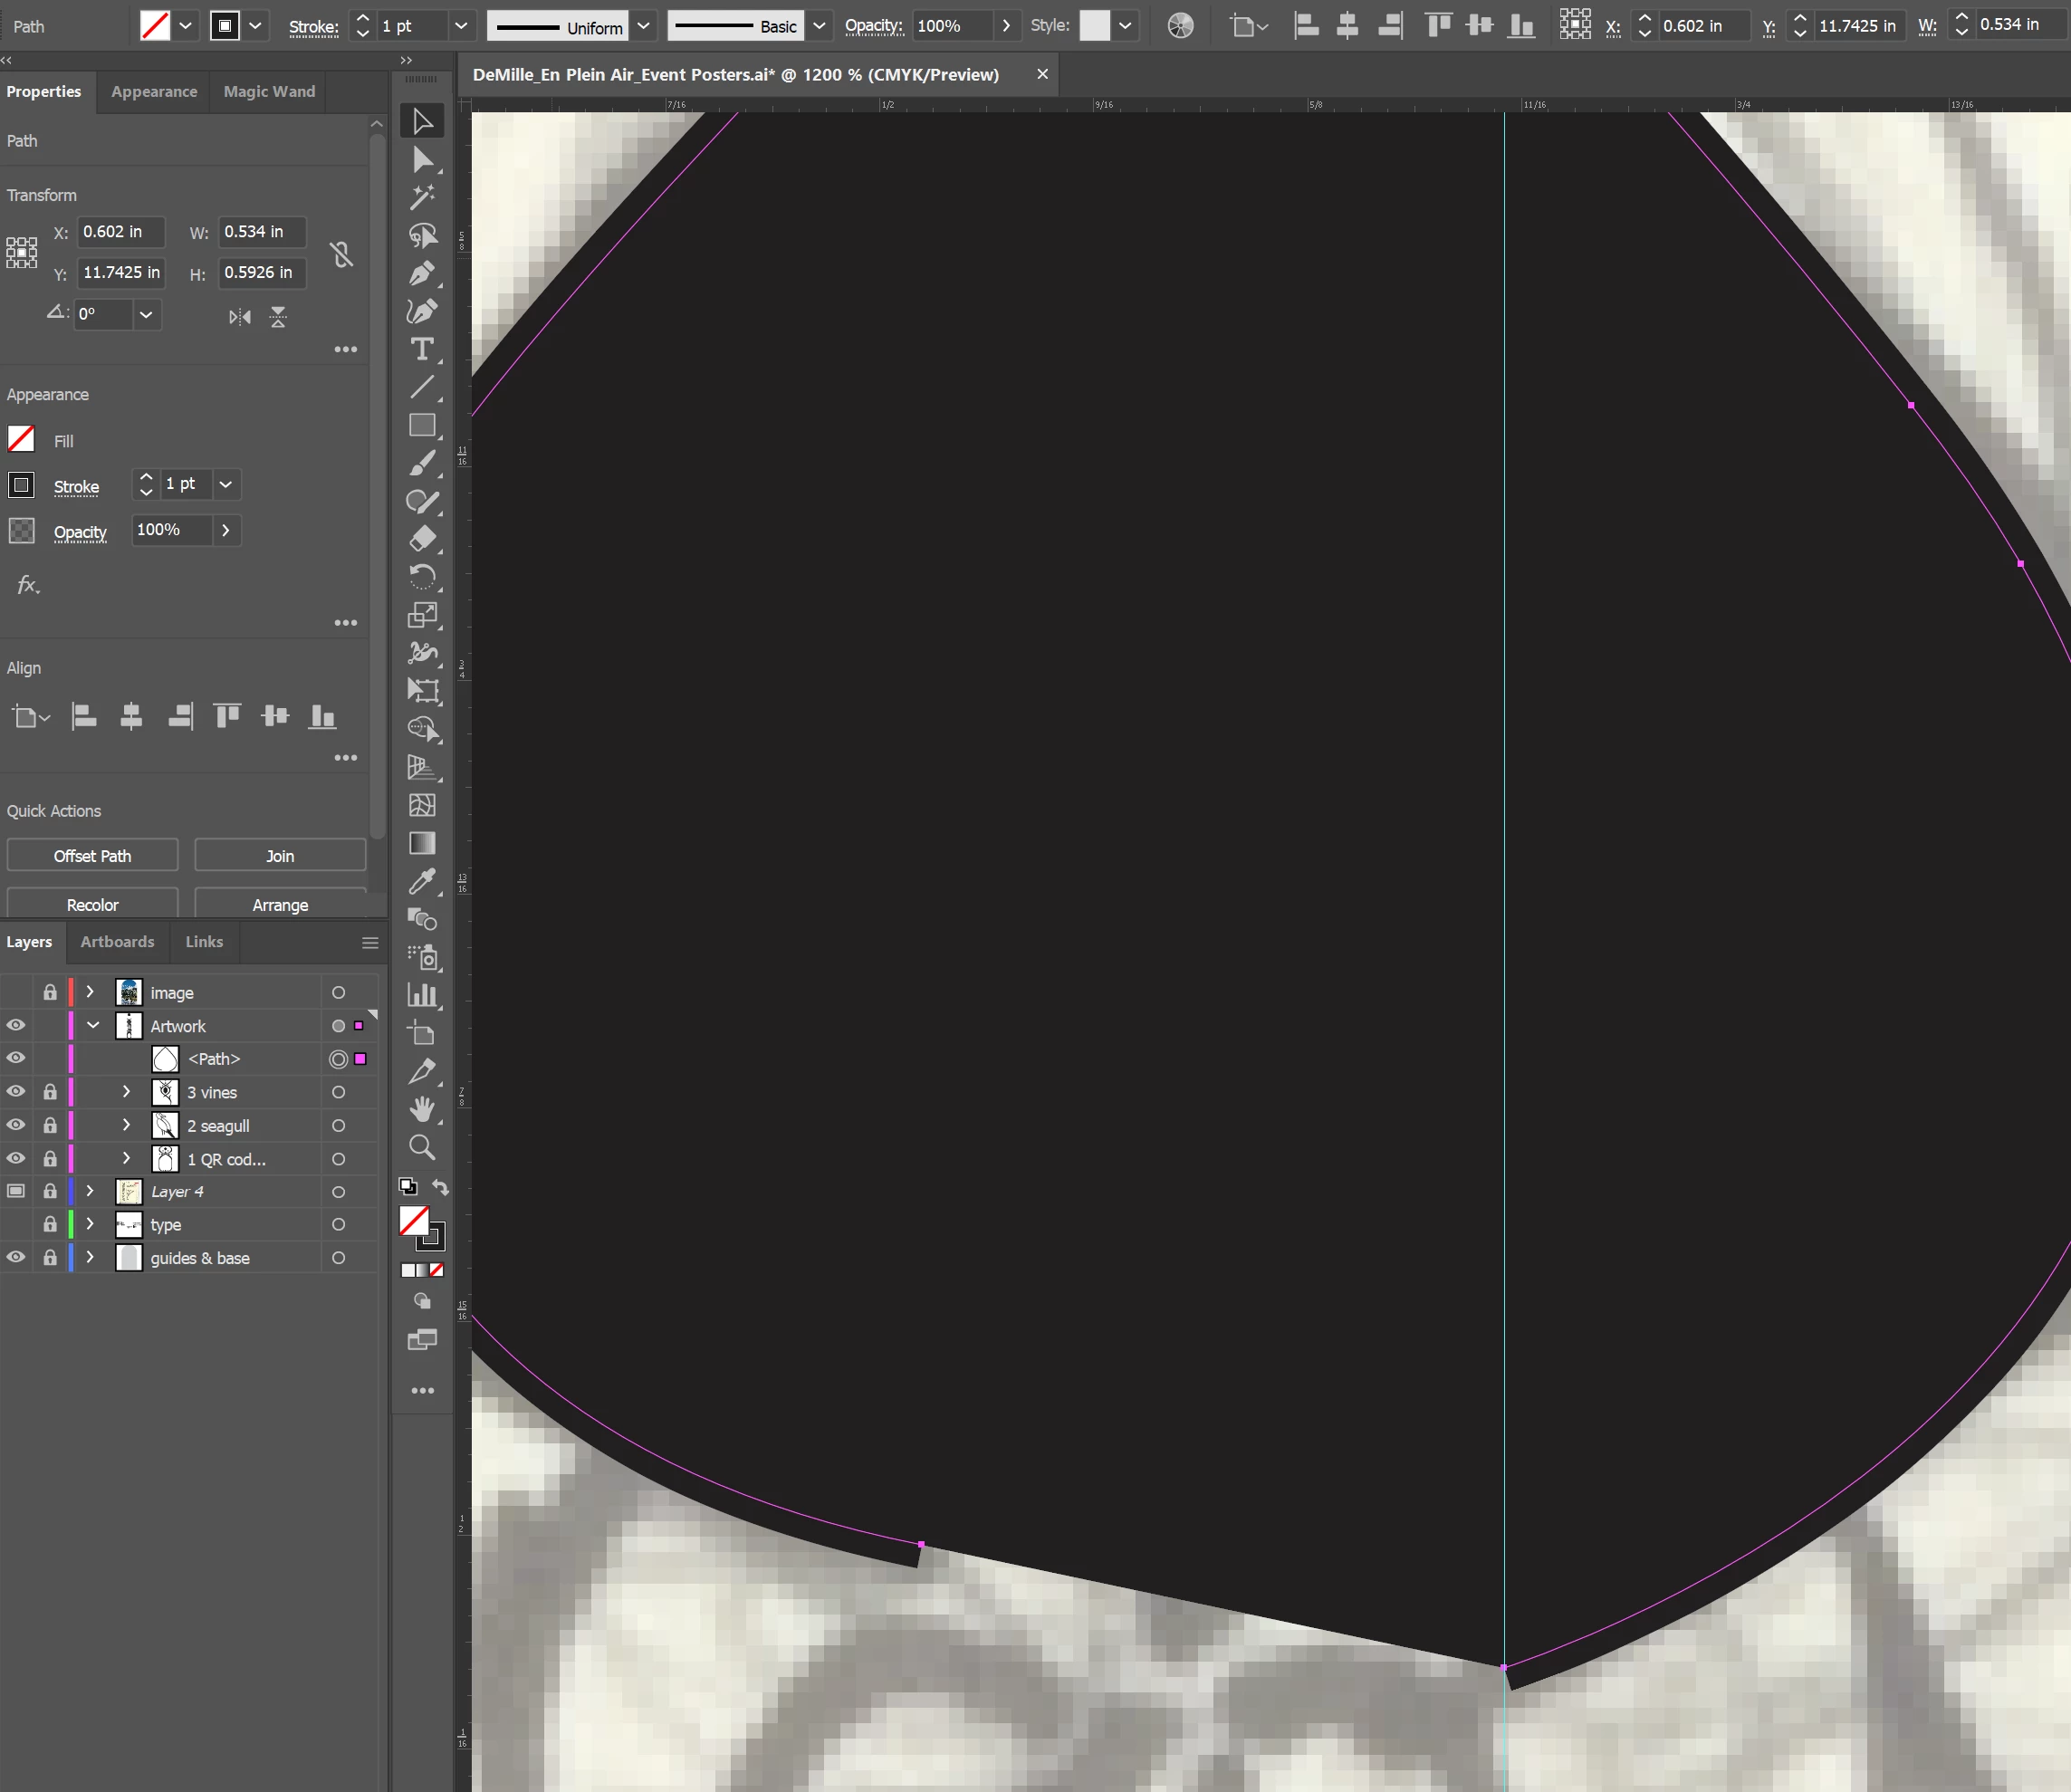Hide the 2 seagull sublayer
The image size is (2071, 1792).
pyautogui.click(x=16, y=1125)
